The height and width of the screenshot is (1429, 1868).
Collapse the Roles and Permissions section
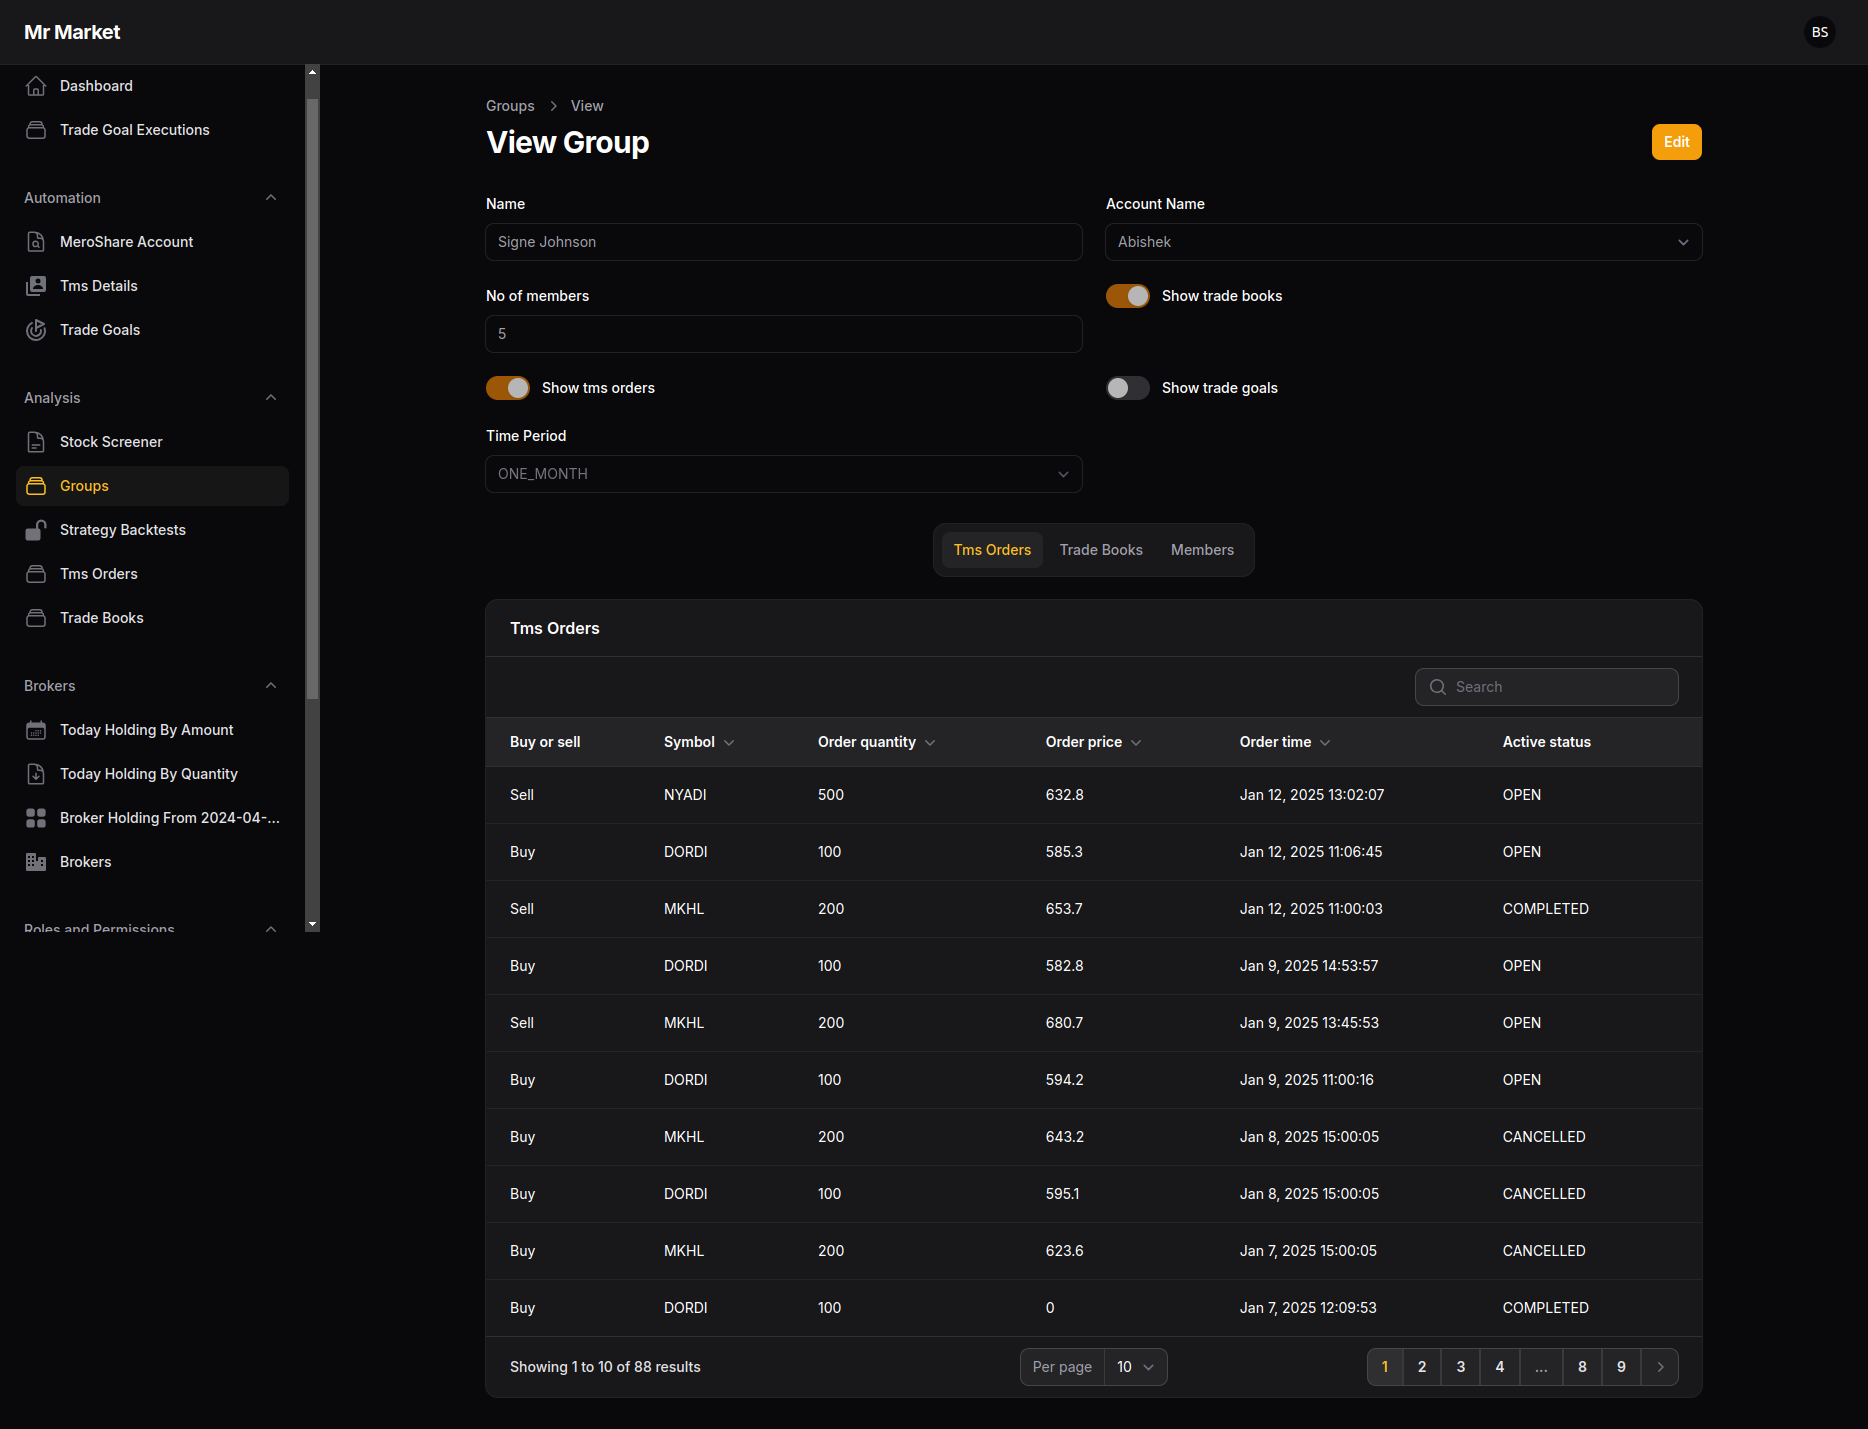click(x=271, y=928)
